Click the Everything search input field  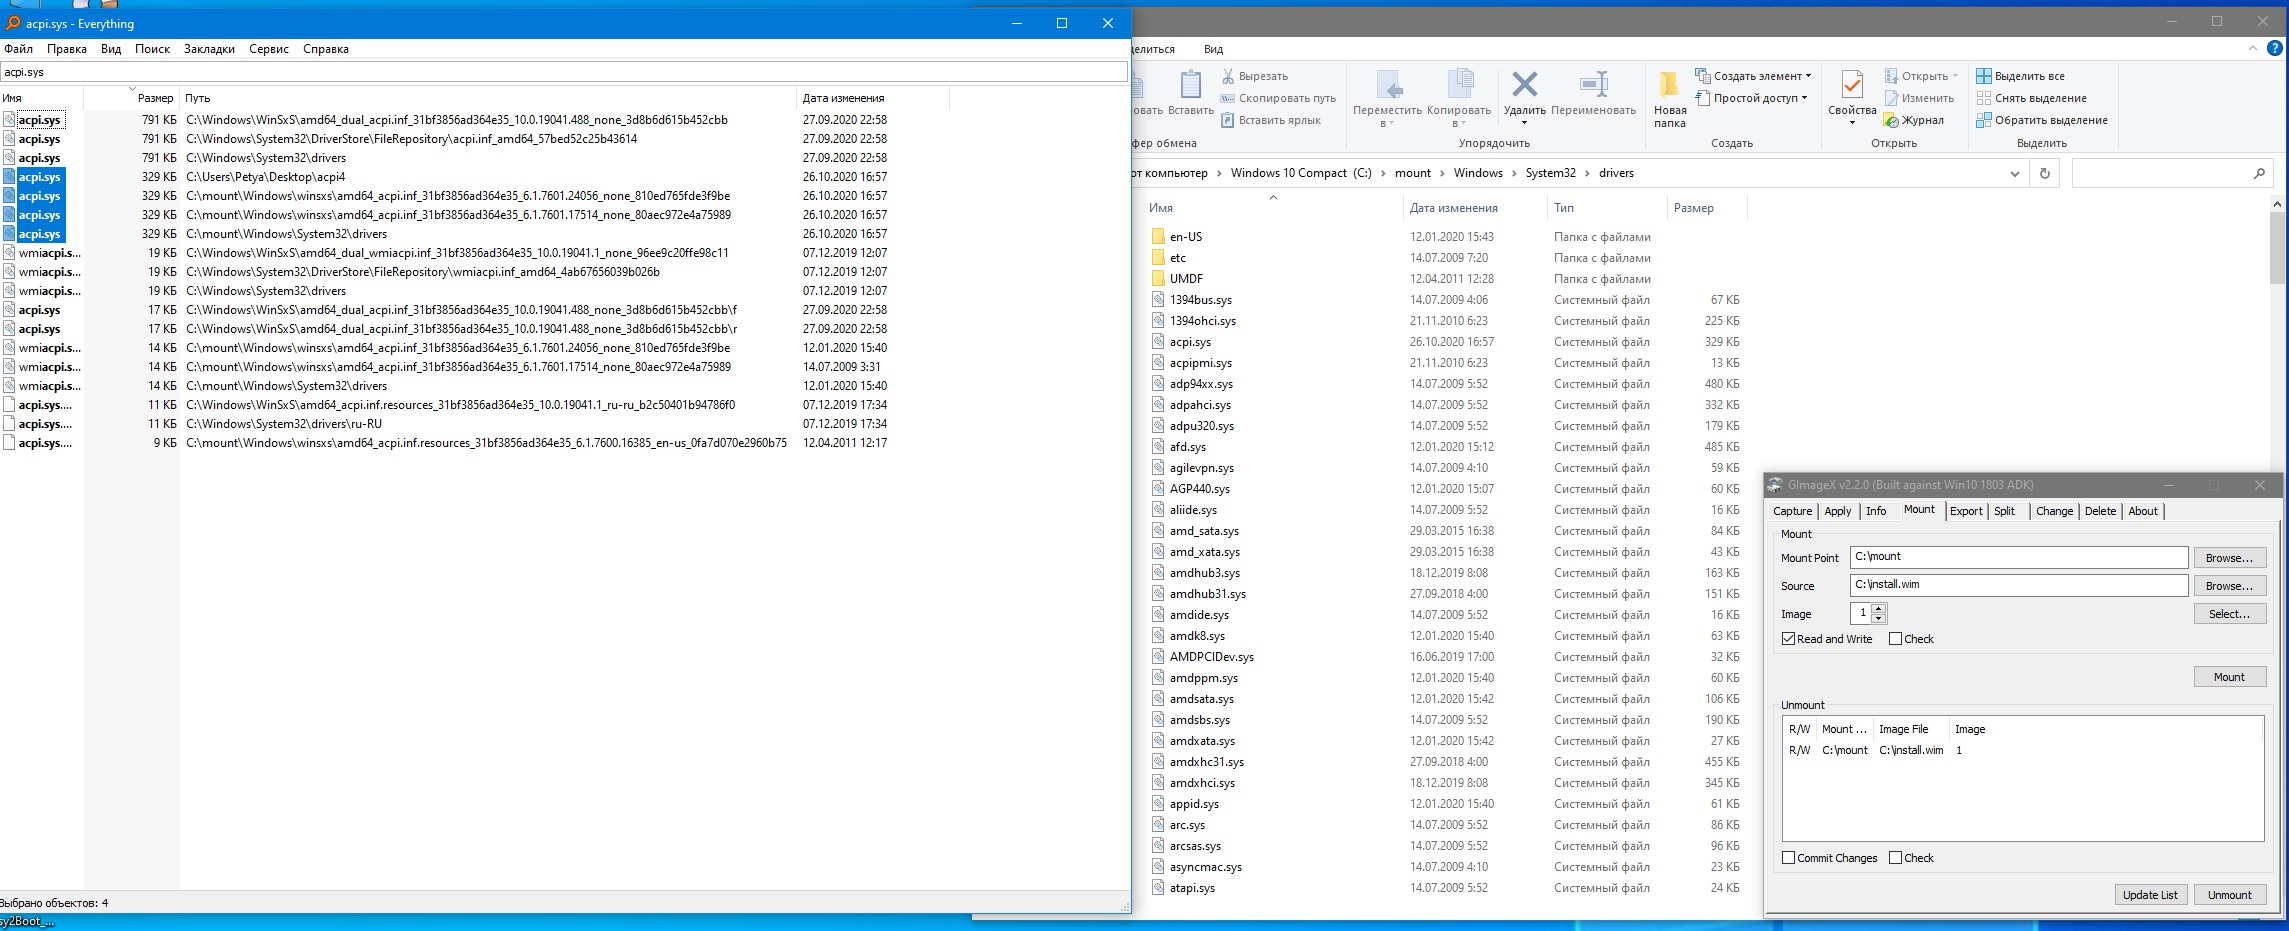564,72
